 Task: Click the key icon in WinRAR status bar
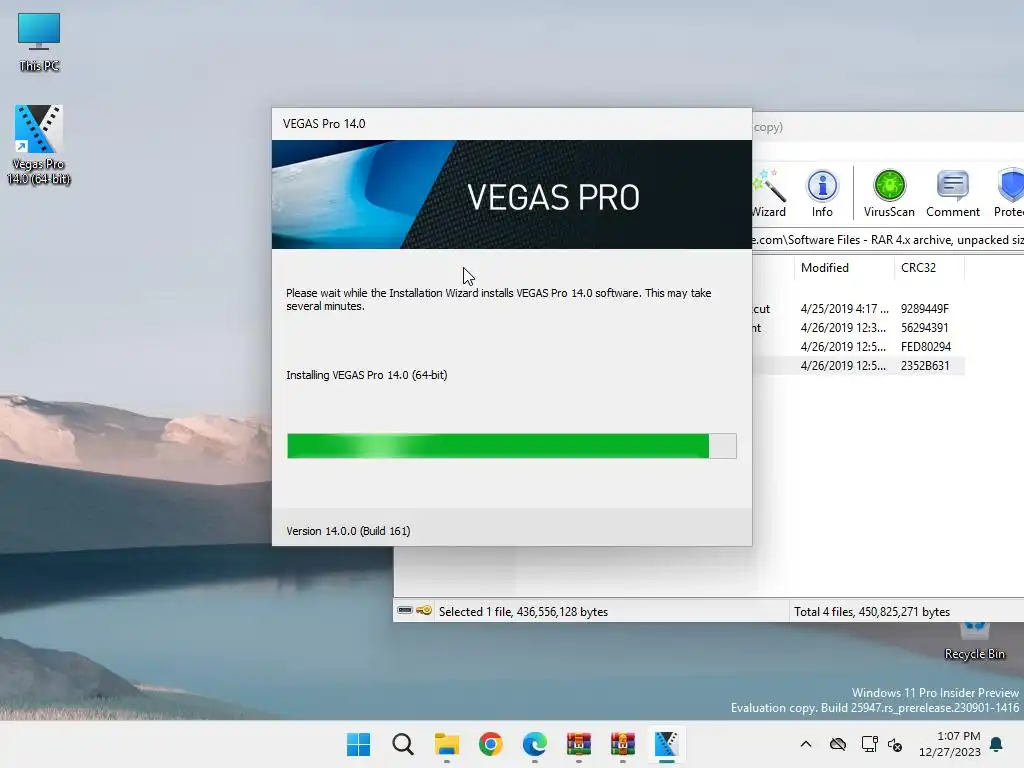coord(424,611)
